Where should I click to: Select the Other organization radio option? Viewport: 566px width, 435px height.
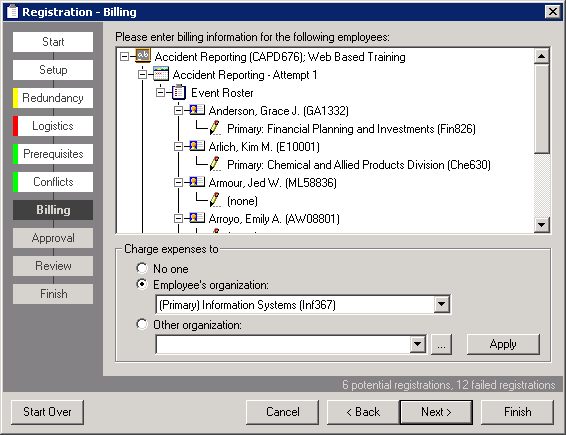click(x=142, y=324)
